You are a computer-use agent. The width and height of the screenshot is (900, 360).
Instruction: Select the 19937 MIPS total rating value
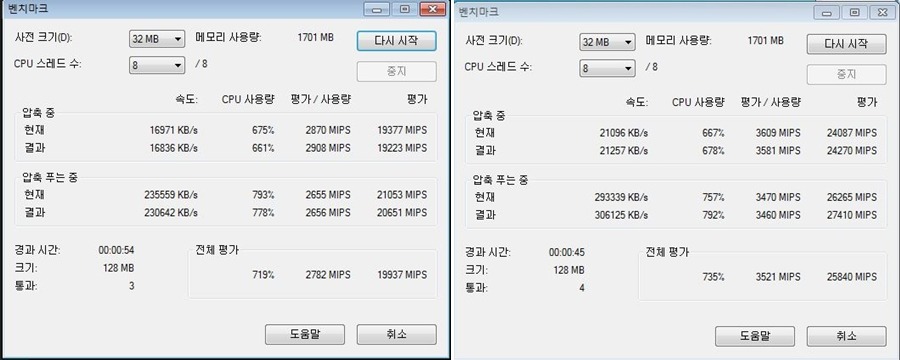pos(402,275)
